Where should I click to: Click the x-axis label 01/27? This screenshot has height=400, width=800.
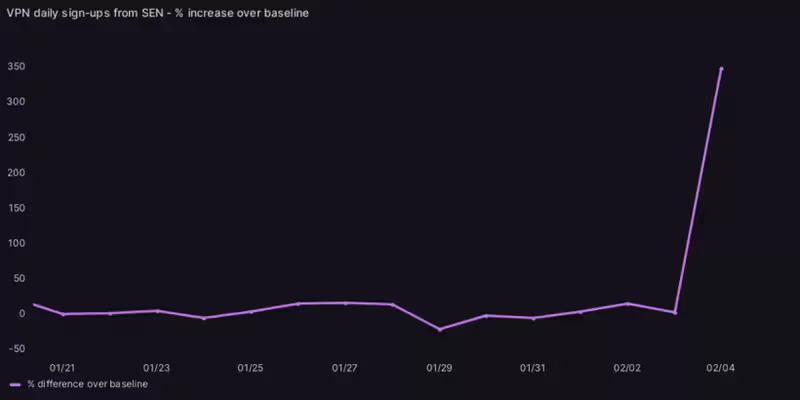tap(345, 368)
